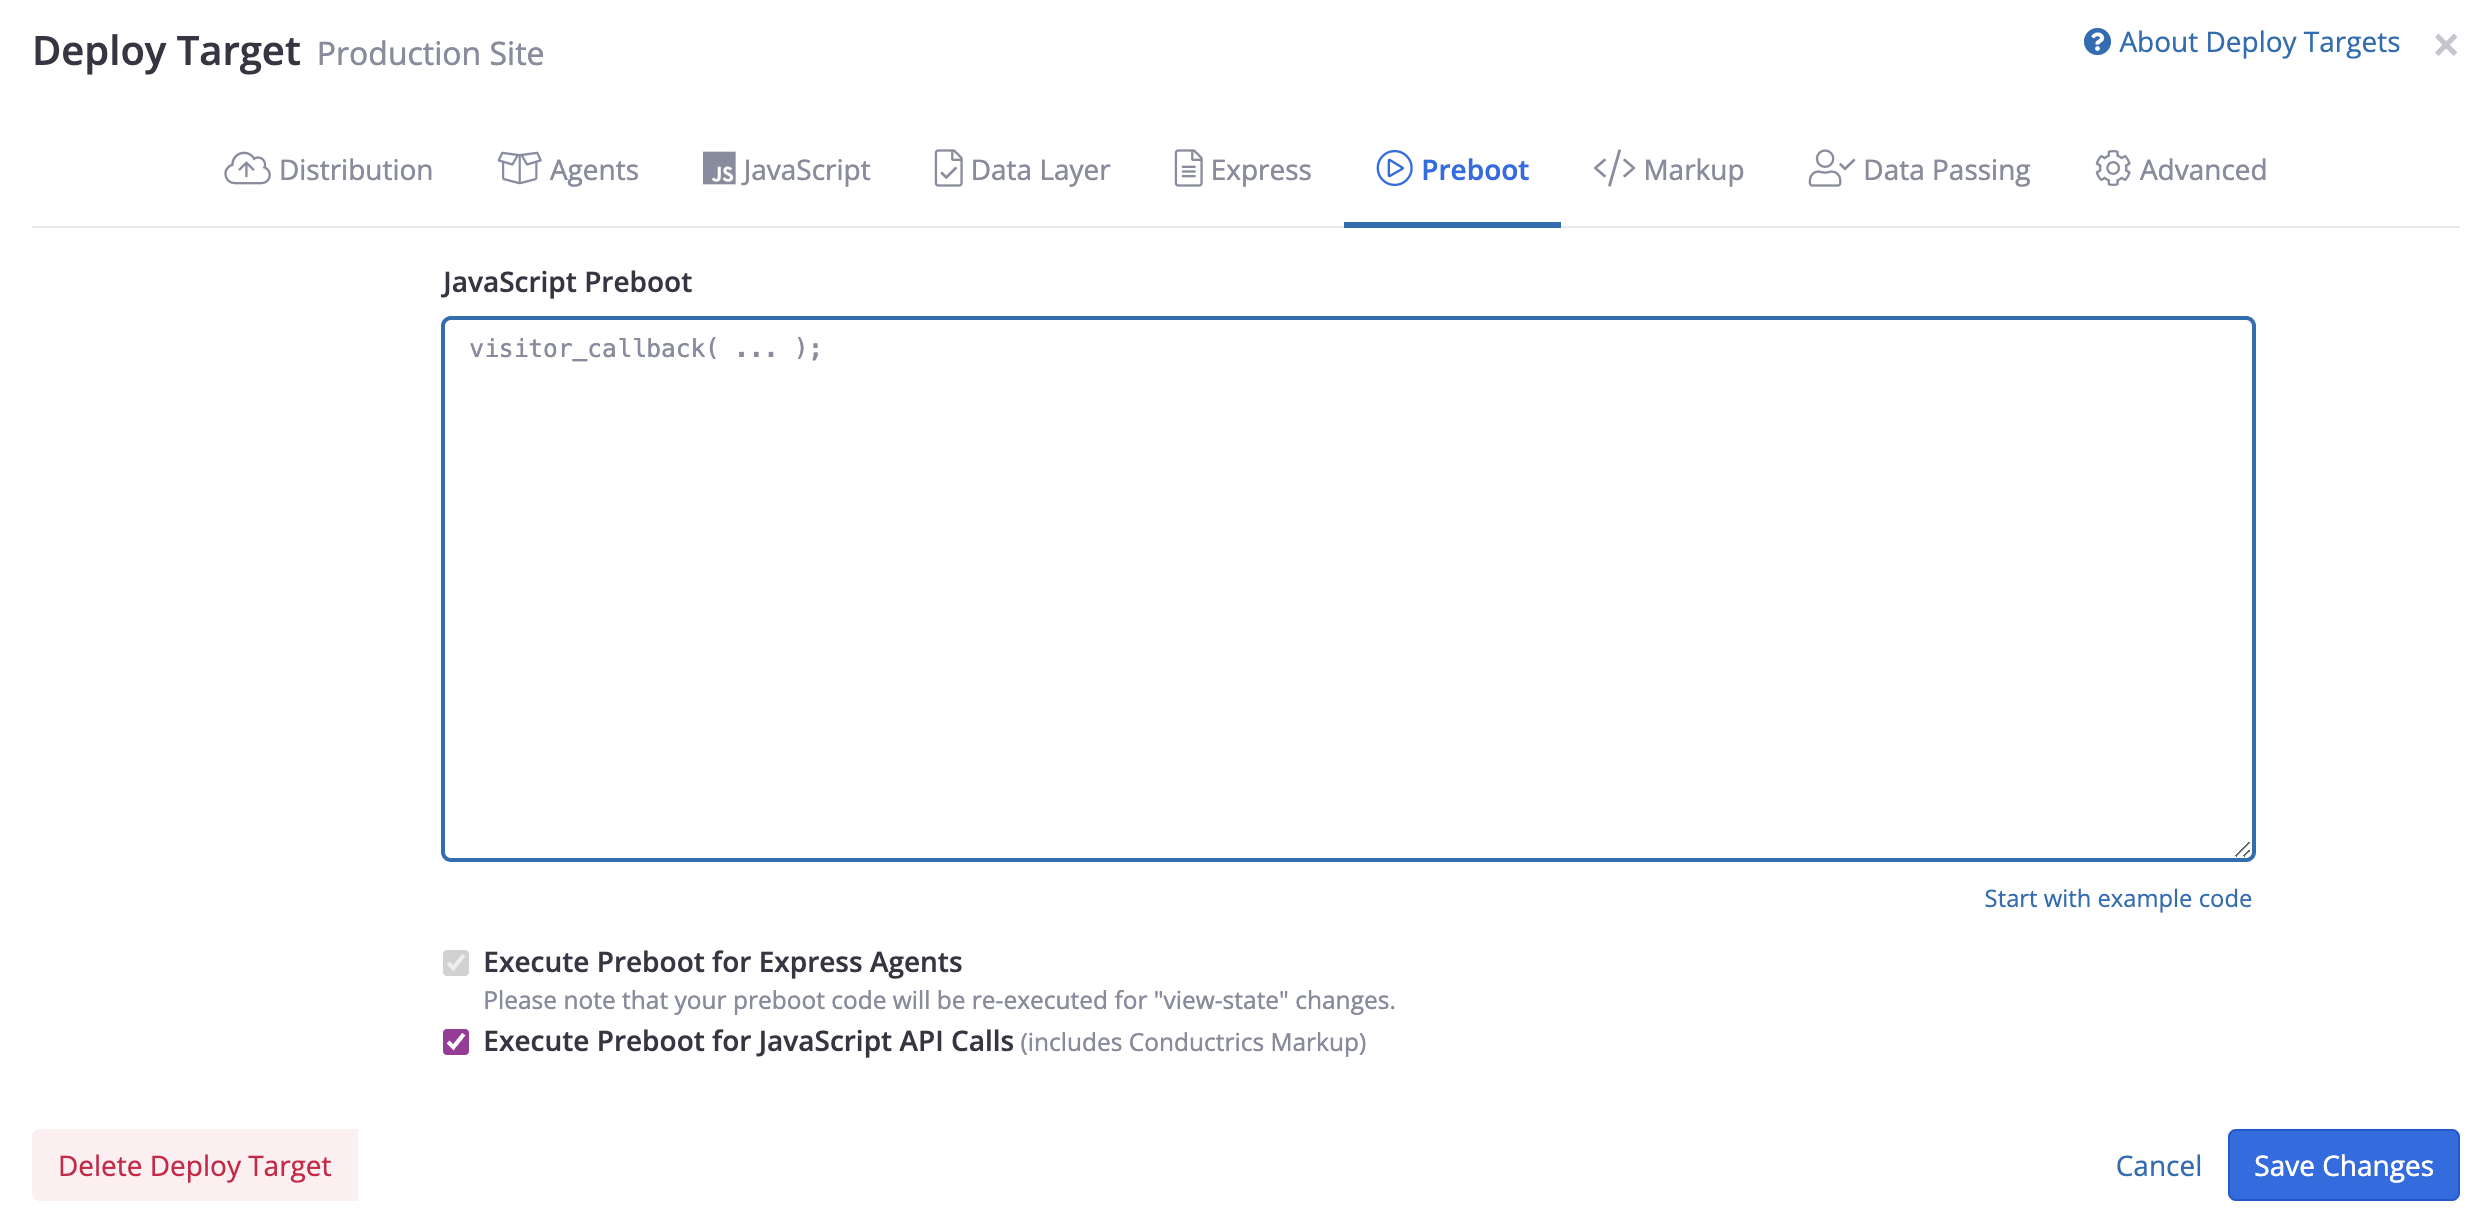The width and height of the screenshot is (2484, 1220).
Task: Click the Agents open box icon
Action: point(519,168)
